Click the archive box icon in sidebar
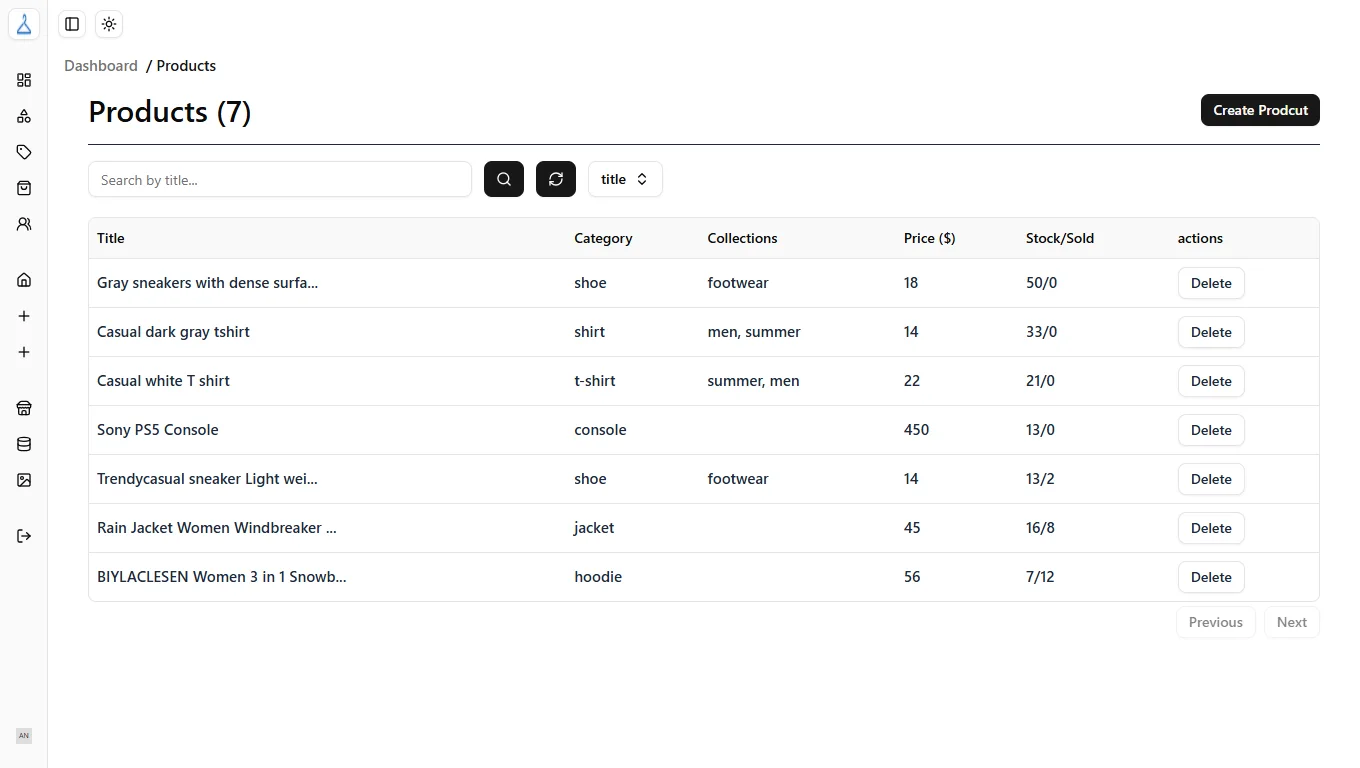 coord(24,408)
